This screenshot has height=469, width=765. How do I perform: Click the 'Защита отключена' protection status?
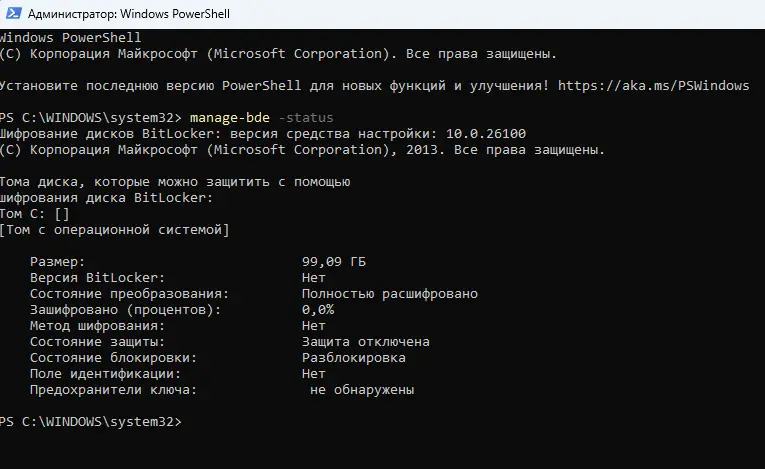[366, 342]
